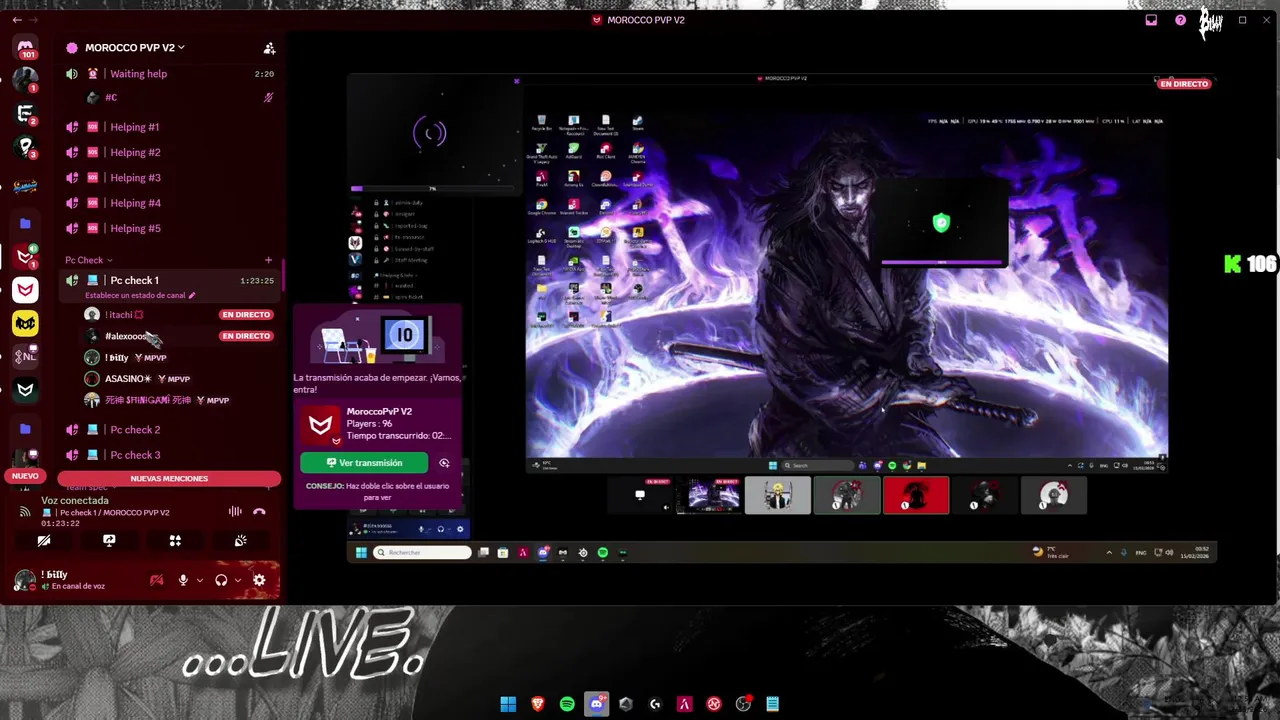
Task: Click EN DIRECTO badge next to itachi
Action: tap(246, 315)
